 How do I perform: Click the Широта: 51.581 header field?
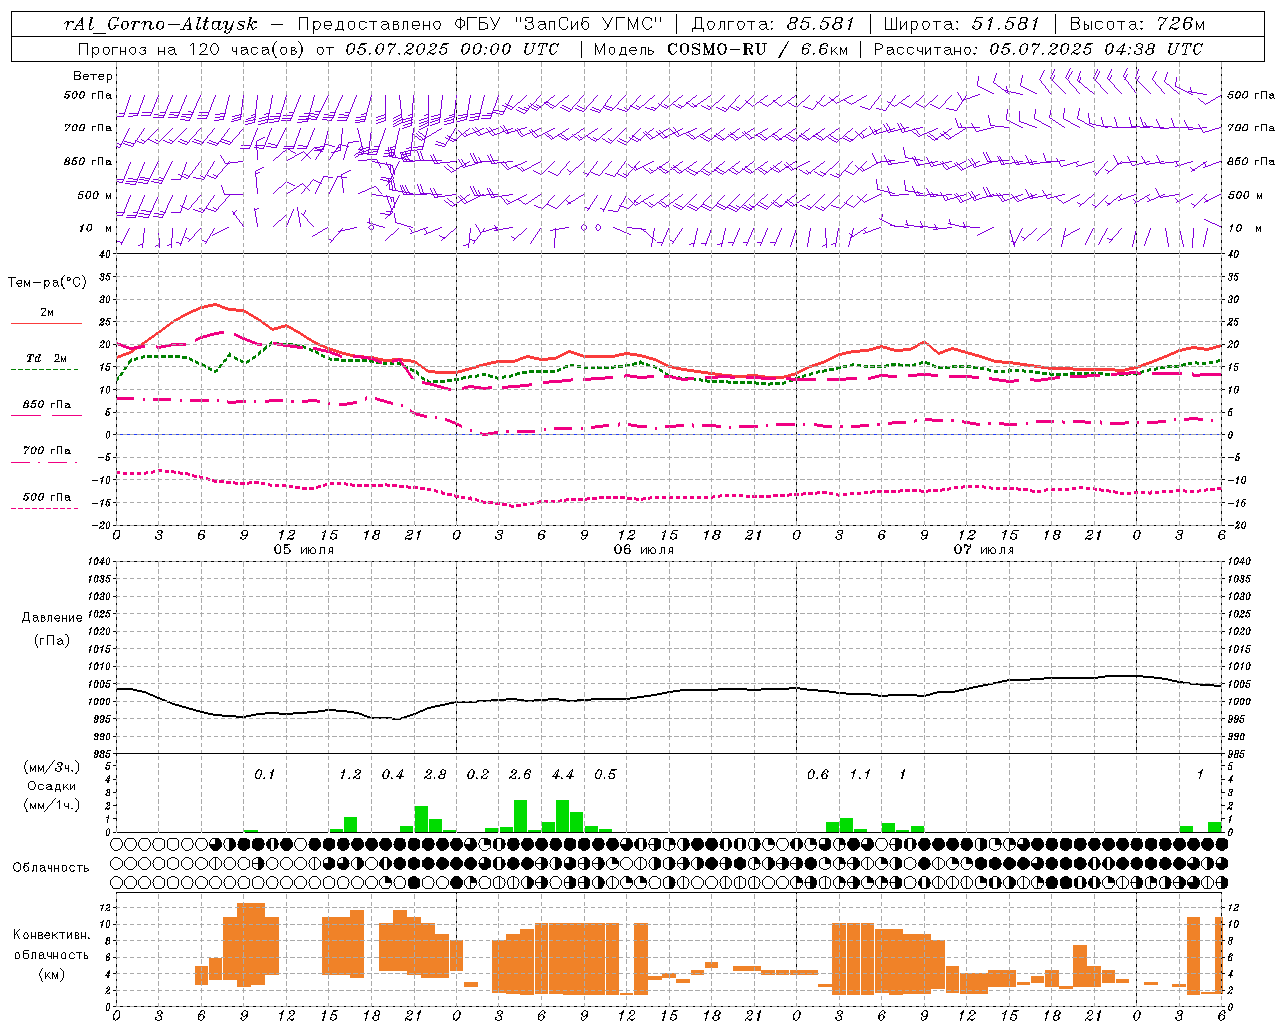click(962, 25)
